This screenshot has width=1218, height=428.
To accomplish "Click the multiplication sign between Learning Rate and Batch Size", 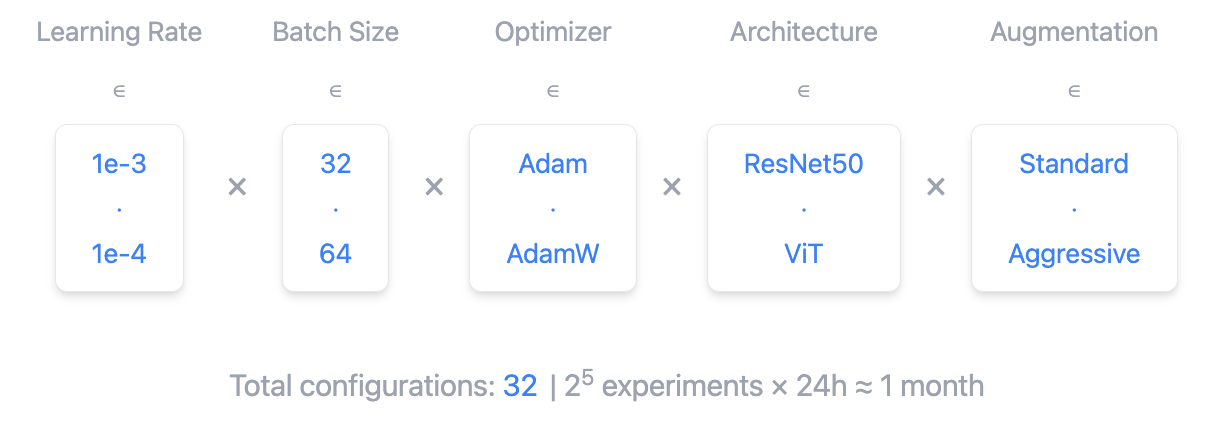I will (237, 187).
